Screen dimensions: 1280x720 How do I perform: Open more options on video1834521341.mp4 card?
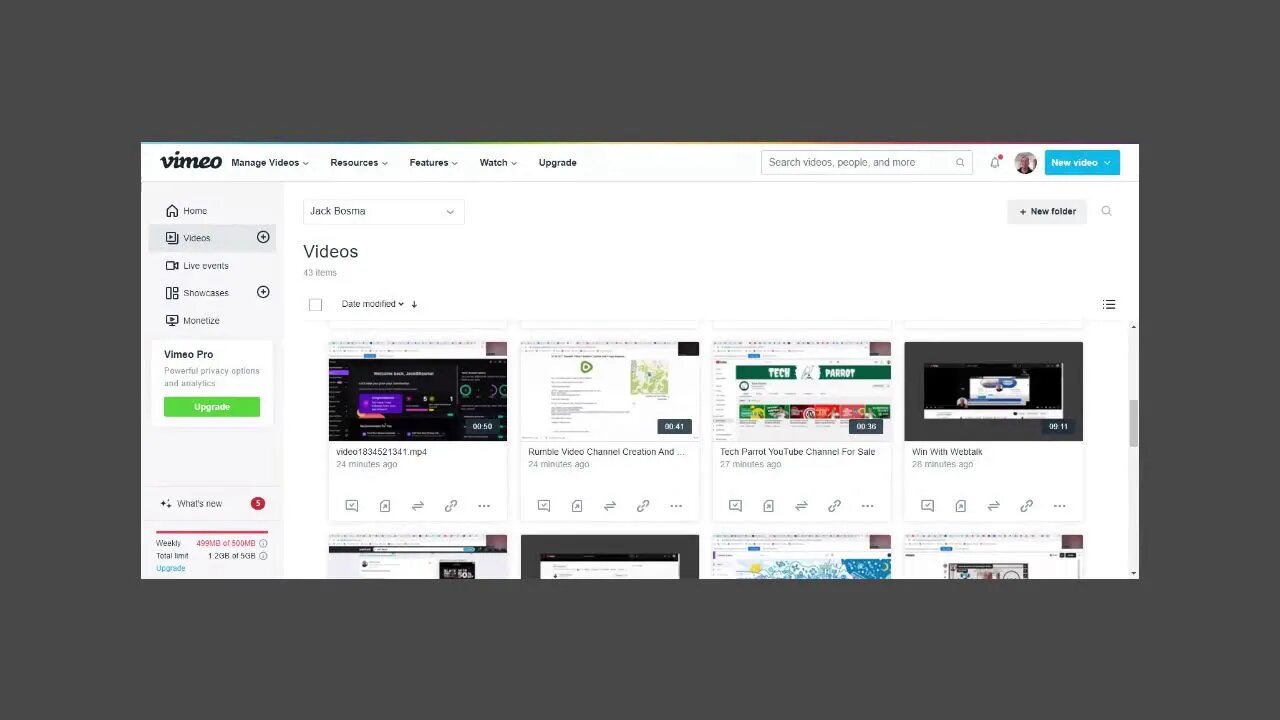[x=484, y=506]
